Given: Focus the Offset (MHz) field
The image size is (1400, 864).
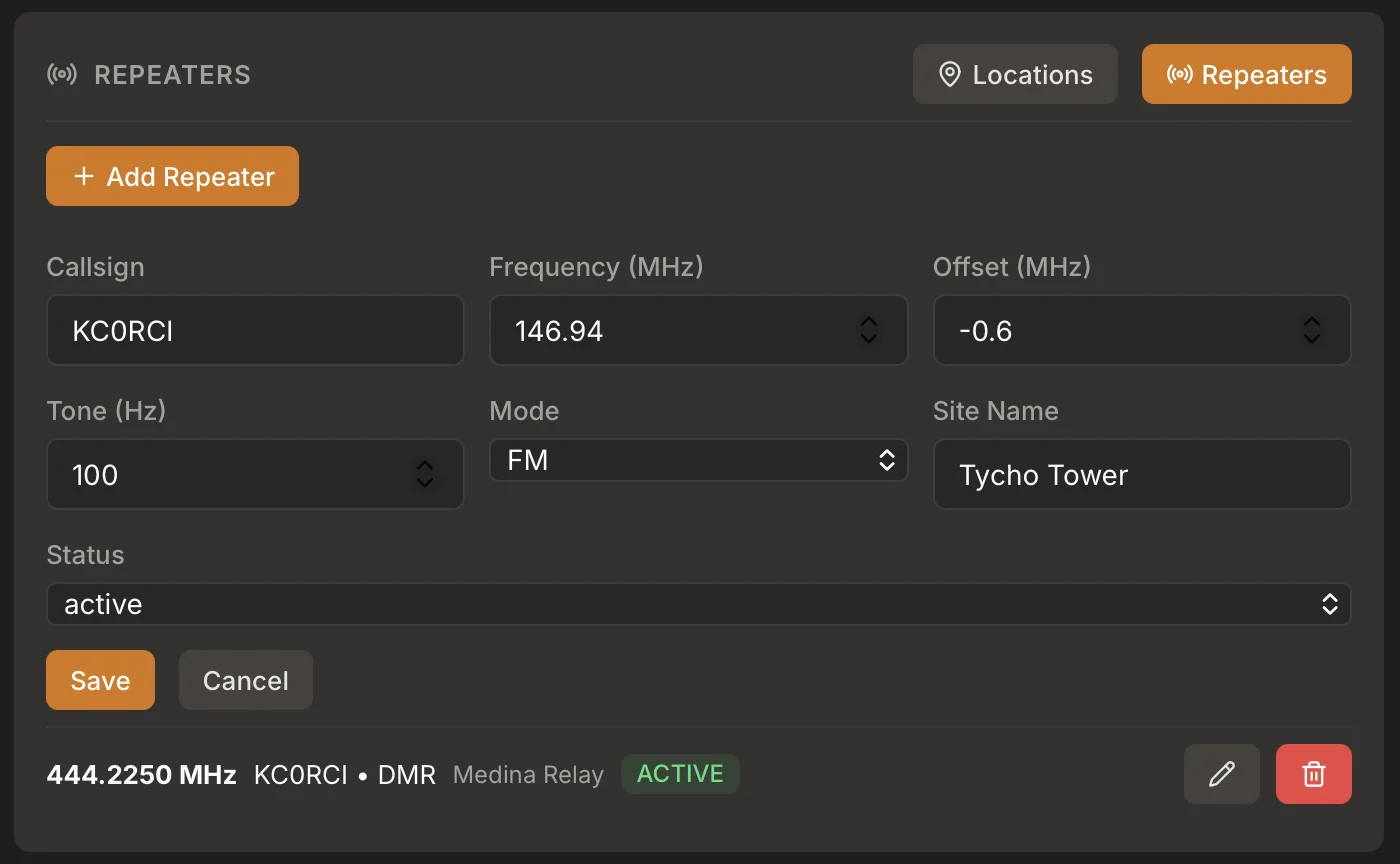Looking at the screenshot, I should click(x=1142, y=330).
